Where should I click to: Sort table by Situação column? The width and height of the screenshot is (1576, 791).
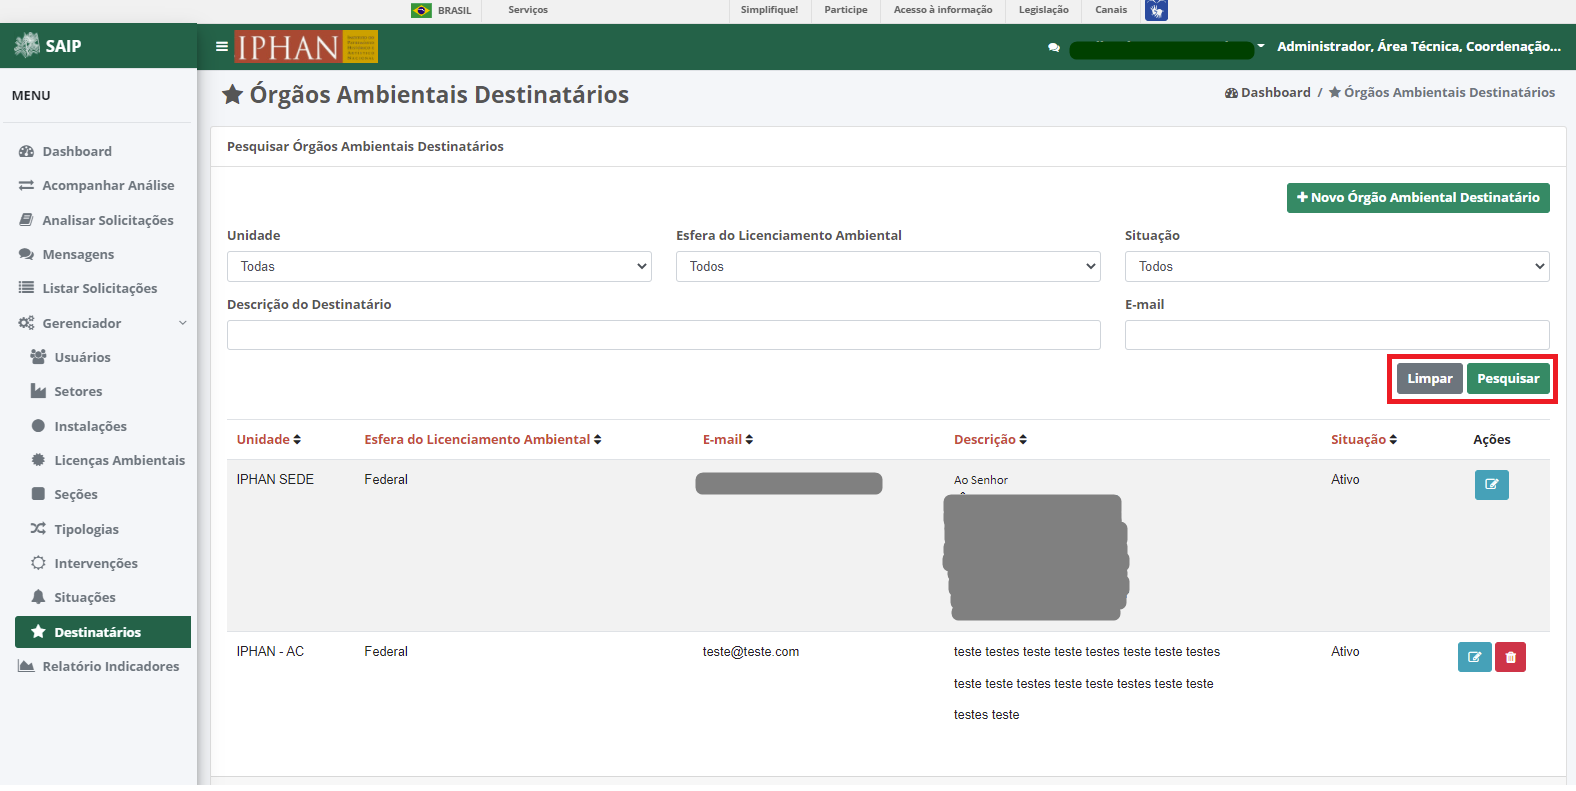pos(1364,440)
